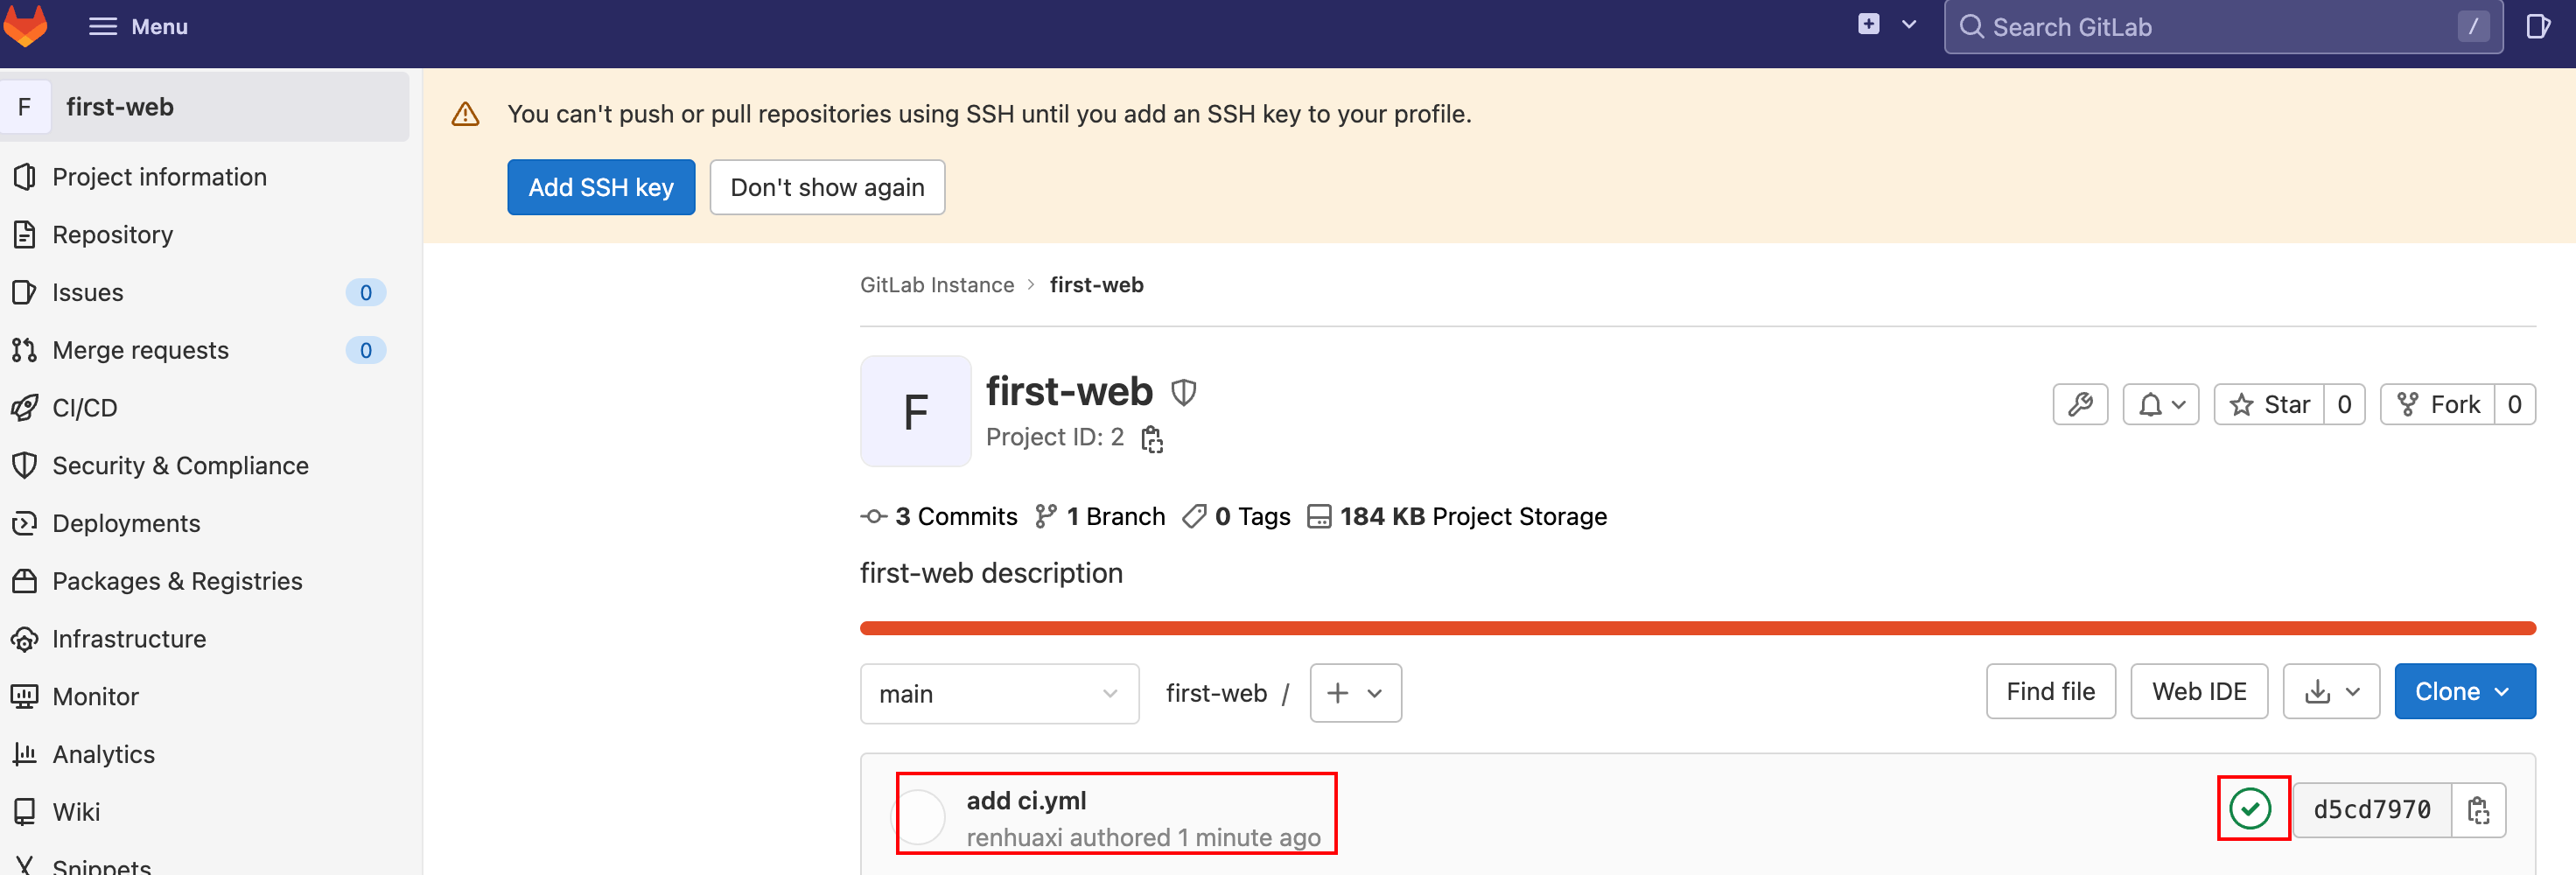Screen dimensions: 2576x875
Task: Open the 3 Commits link
Action: [939, 517]
